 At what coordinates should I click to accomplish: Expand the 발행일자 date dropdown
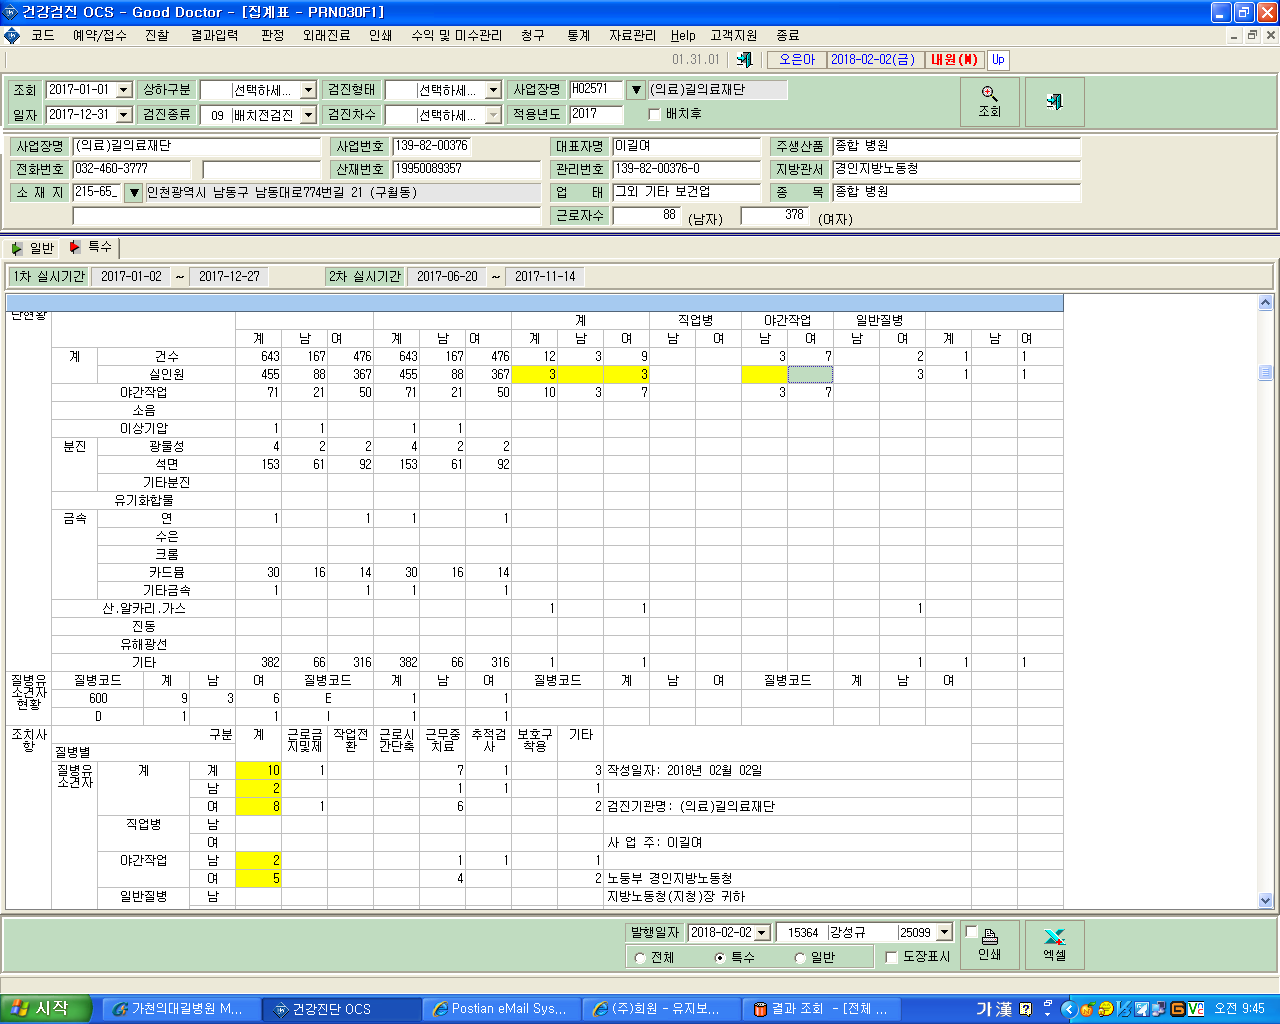(762, 933)
